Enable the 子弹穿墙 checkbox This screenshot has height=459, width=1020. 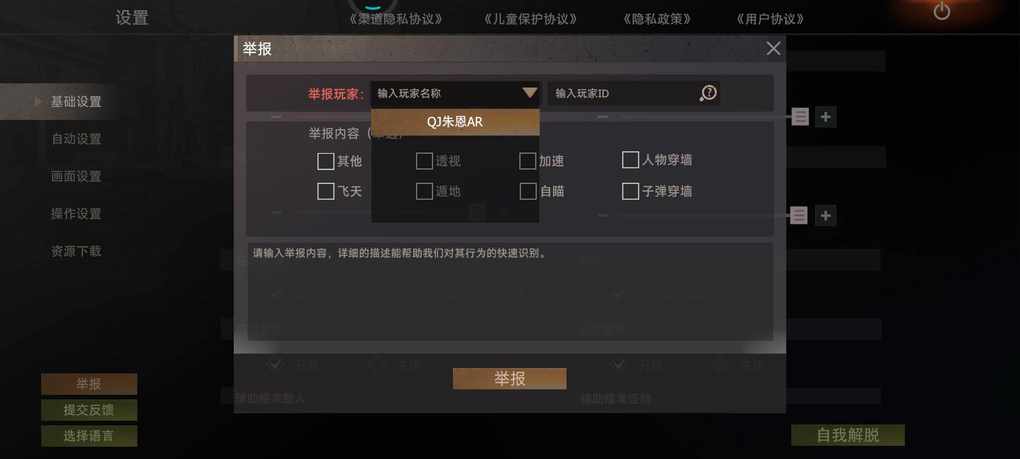point(630,191)
